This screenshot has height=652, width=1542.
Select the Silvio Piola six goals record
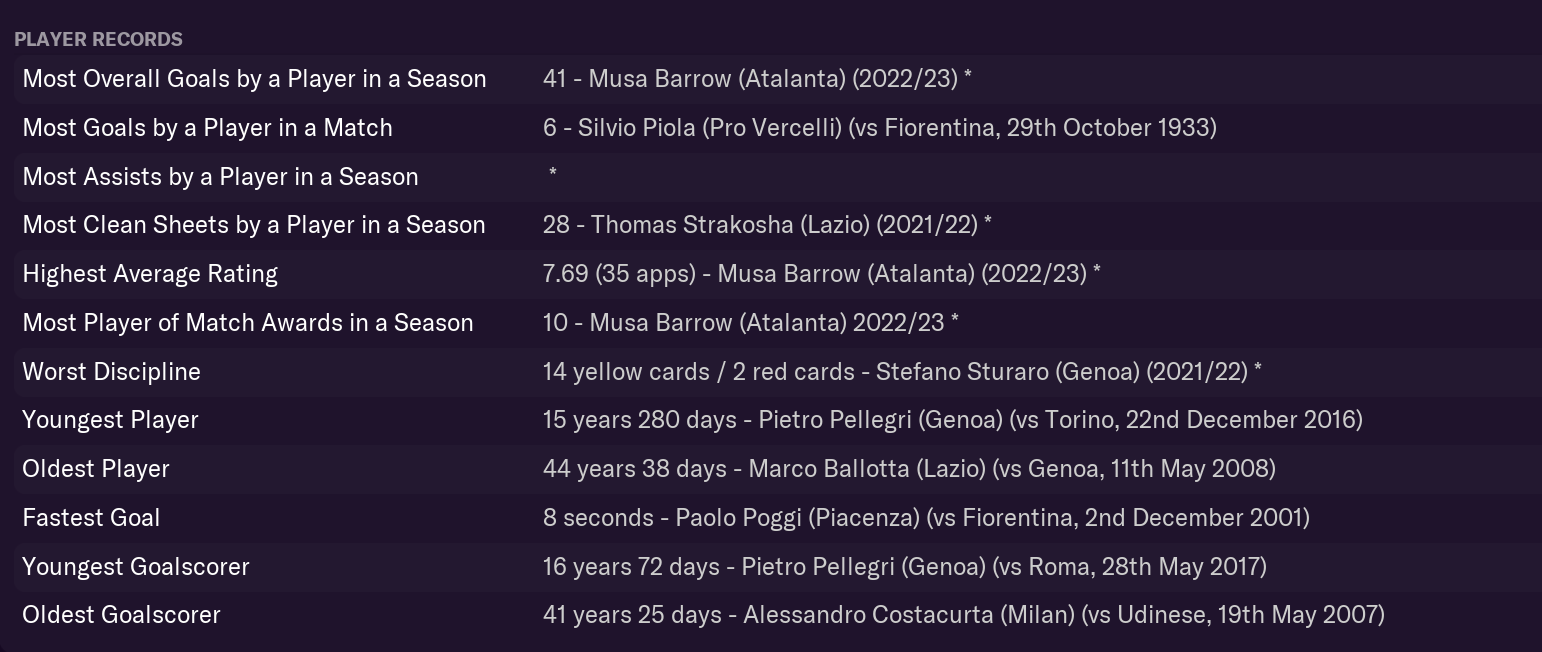879,128
